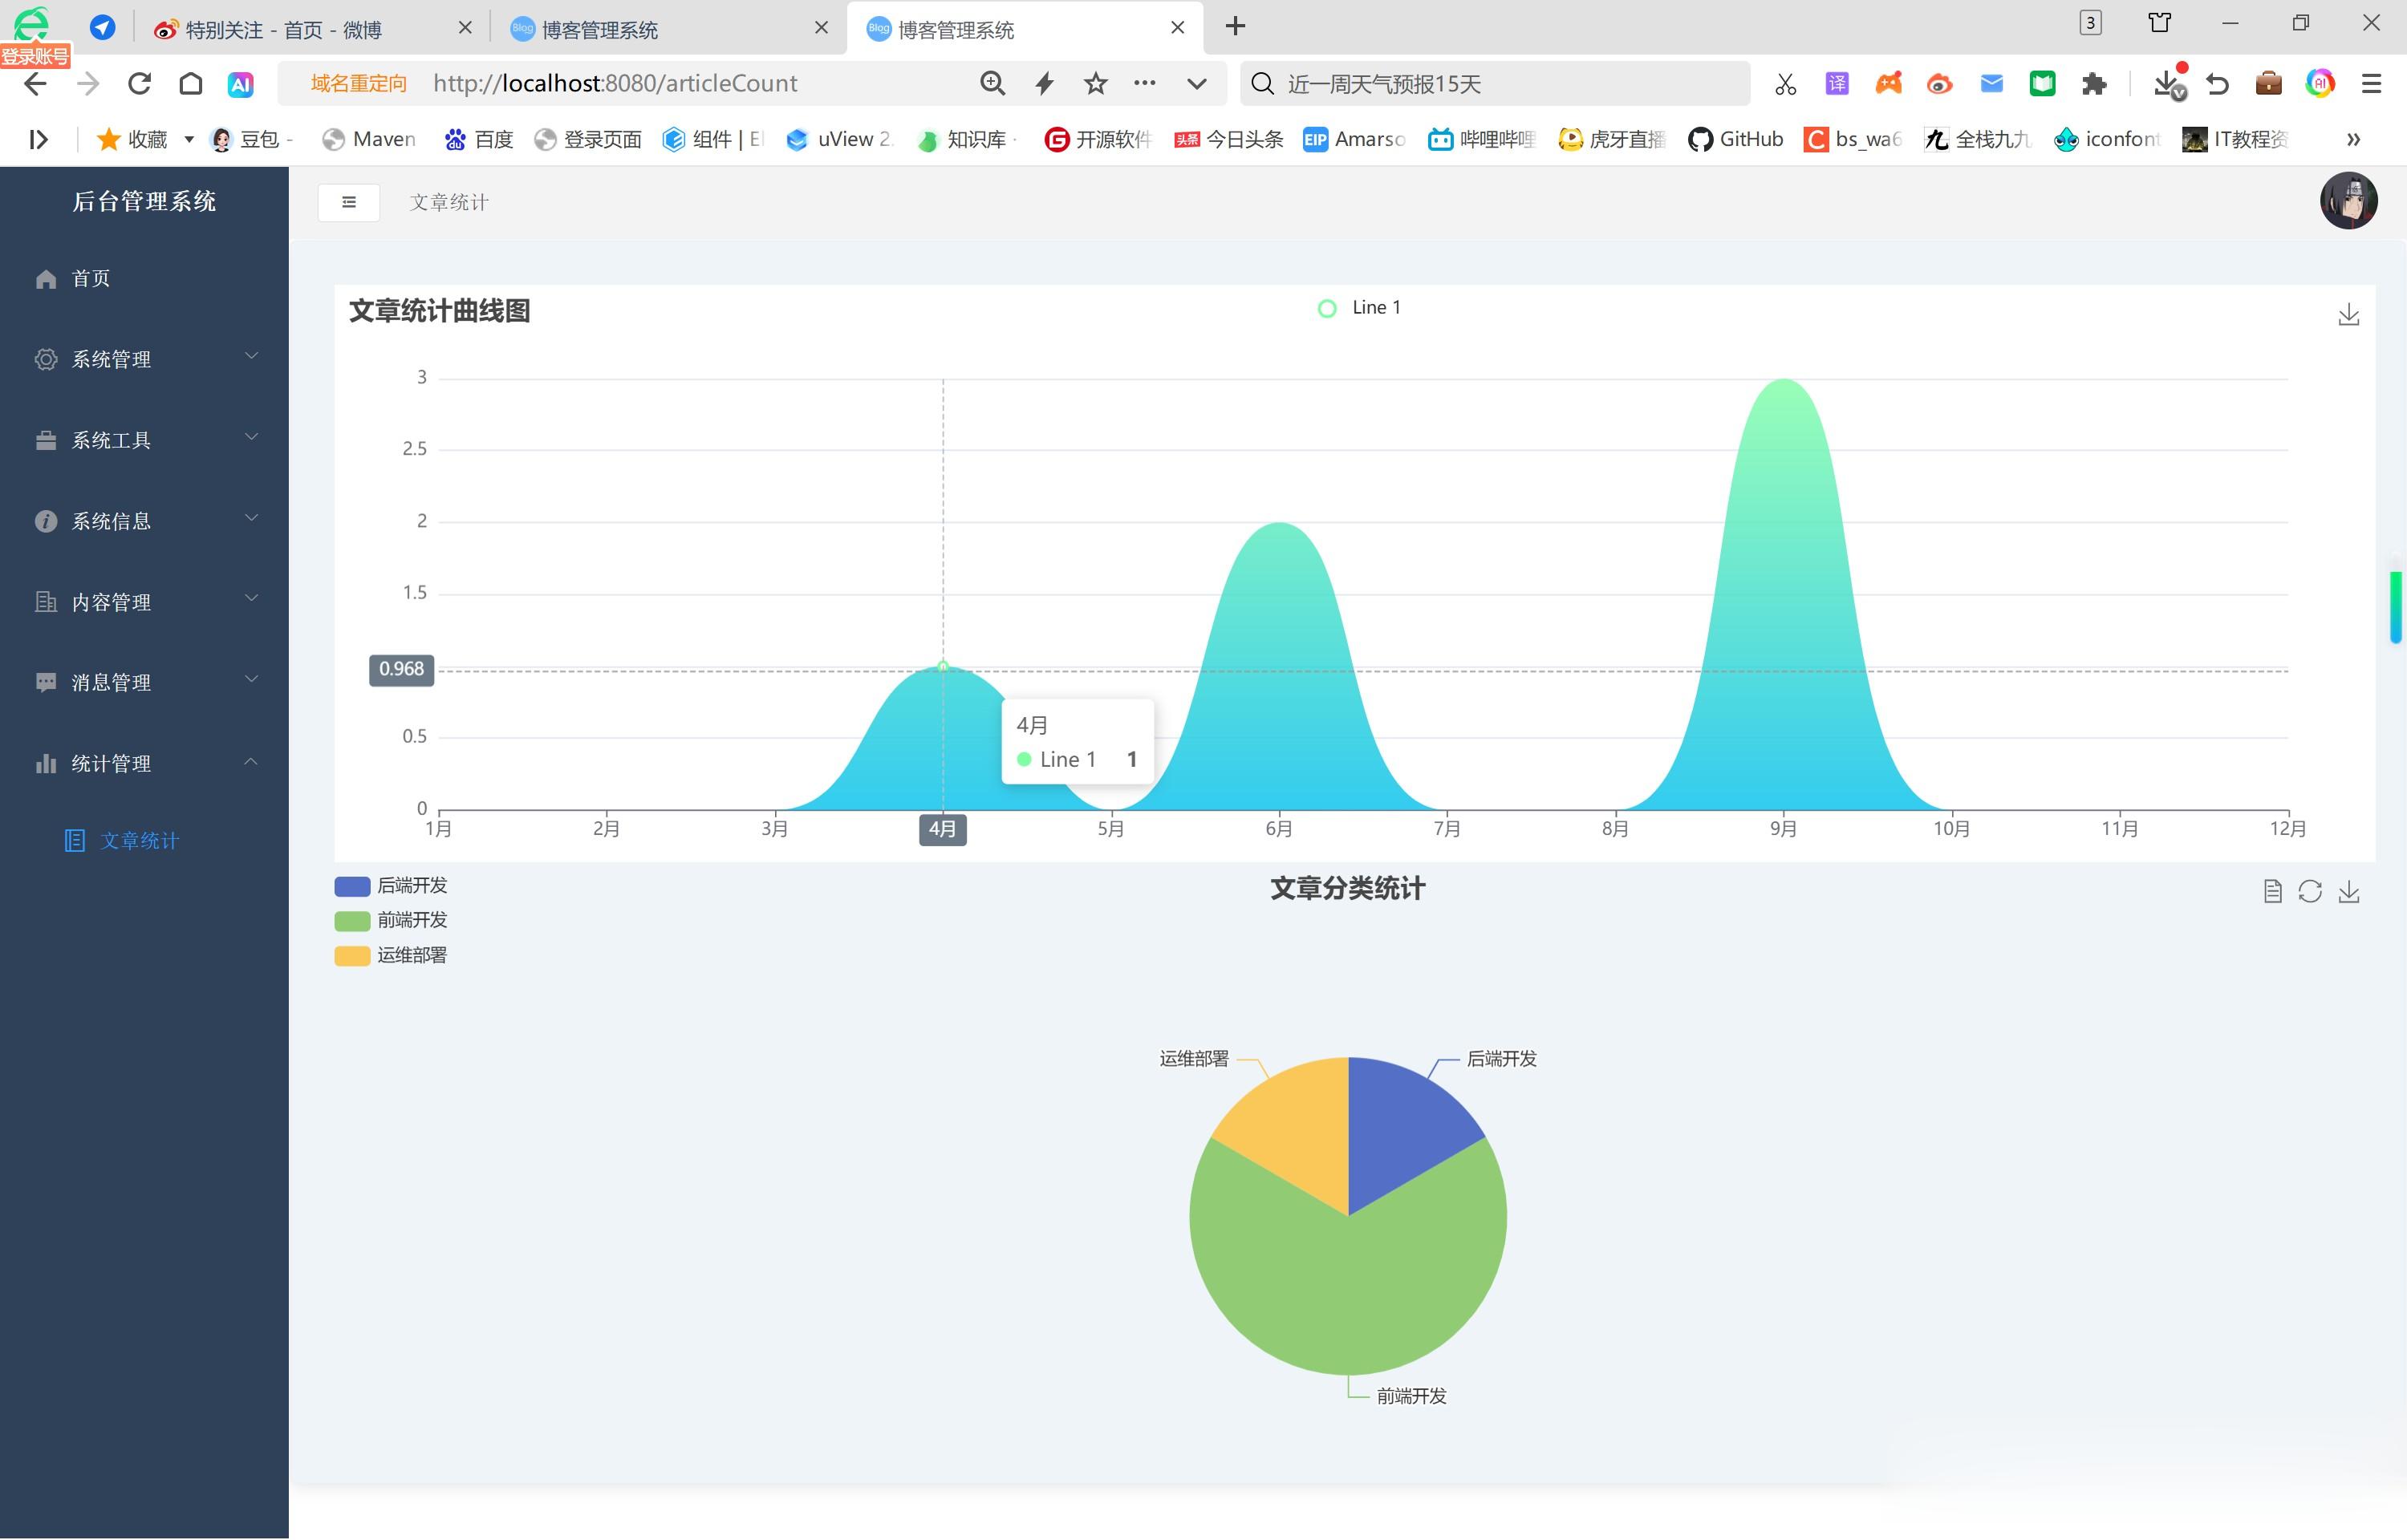Image resolution: width=2407 pixels, height=1540 pixels.
Task: Click the 运维部署 yellow legend swatch
Action: 352,956
